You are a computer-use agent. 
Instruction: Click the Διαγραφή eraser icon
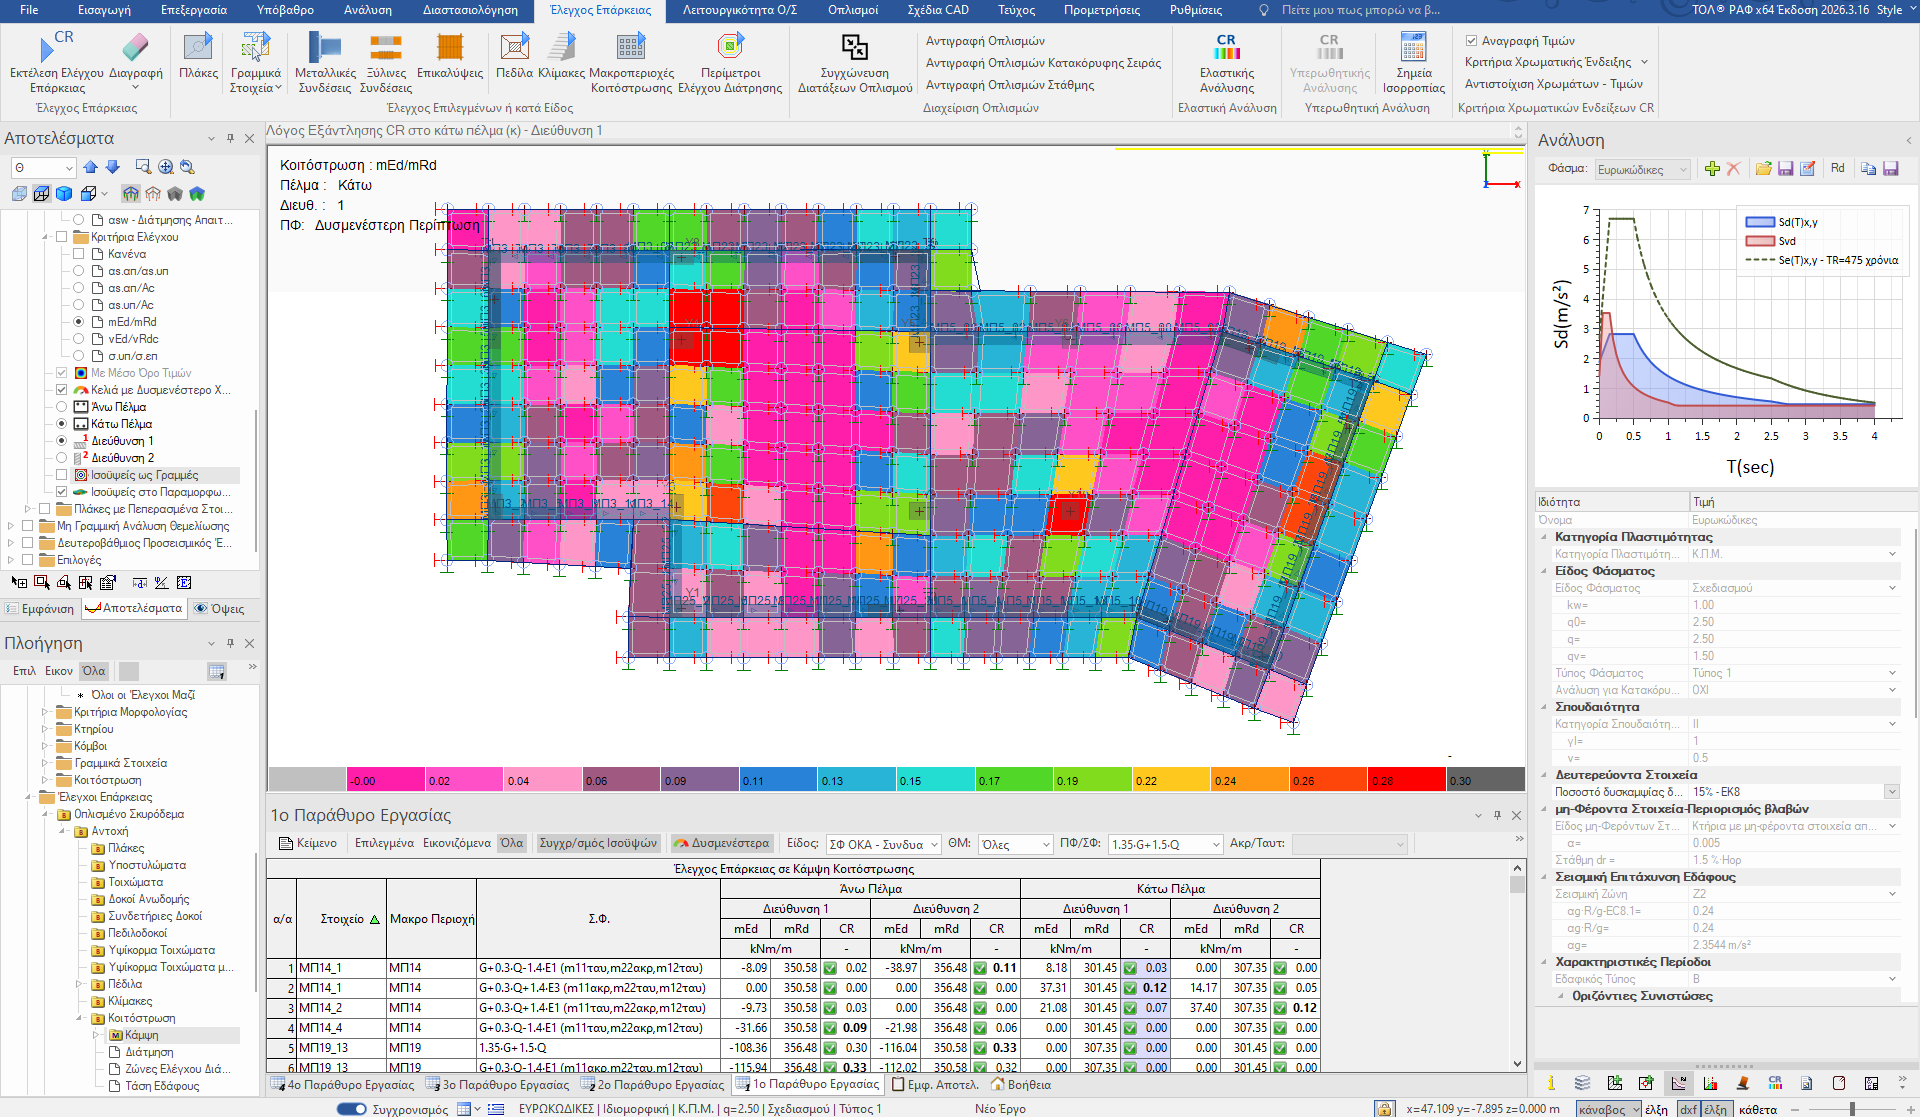[135, 47]
